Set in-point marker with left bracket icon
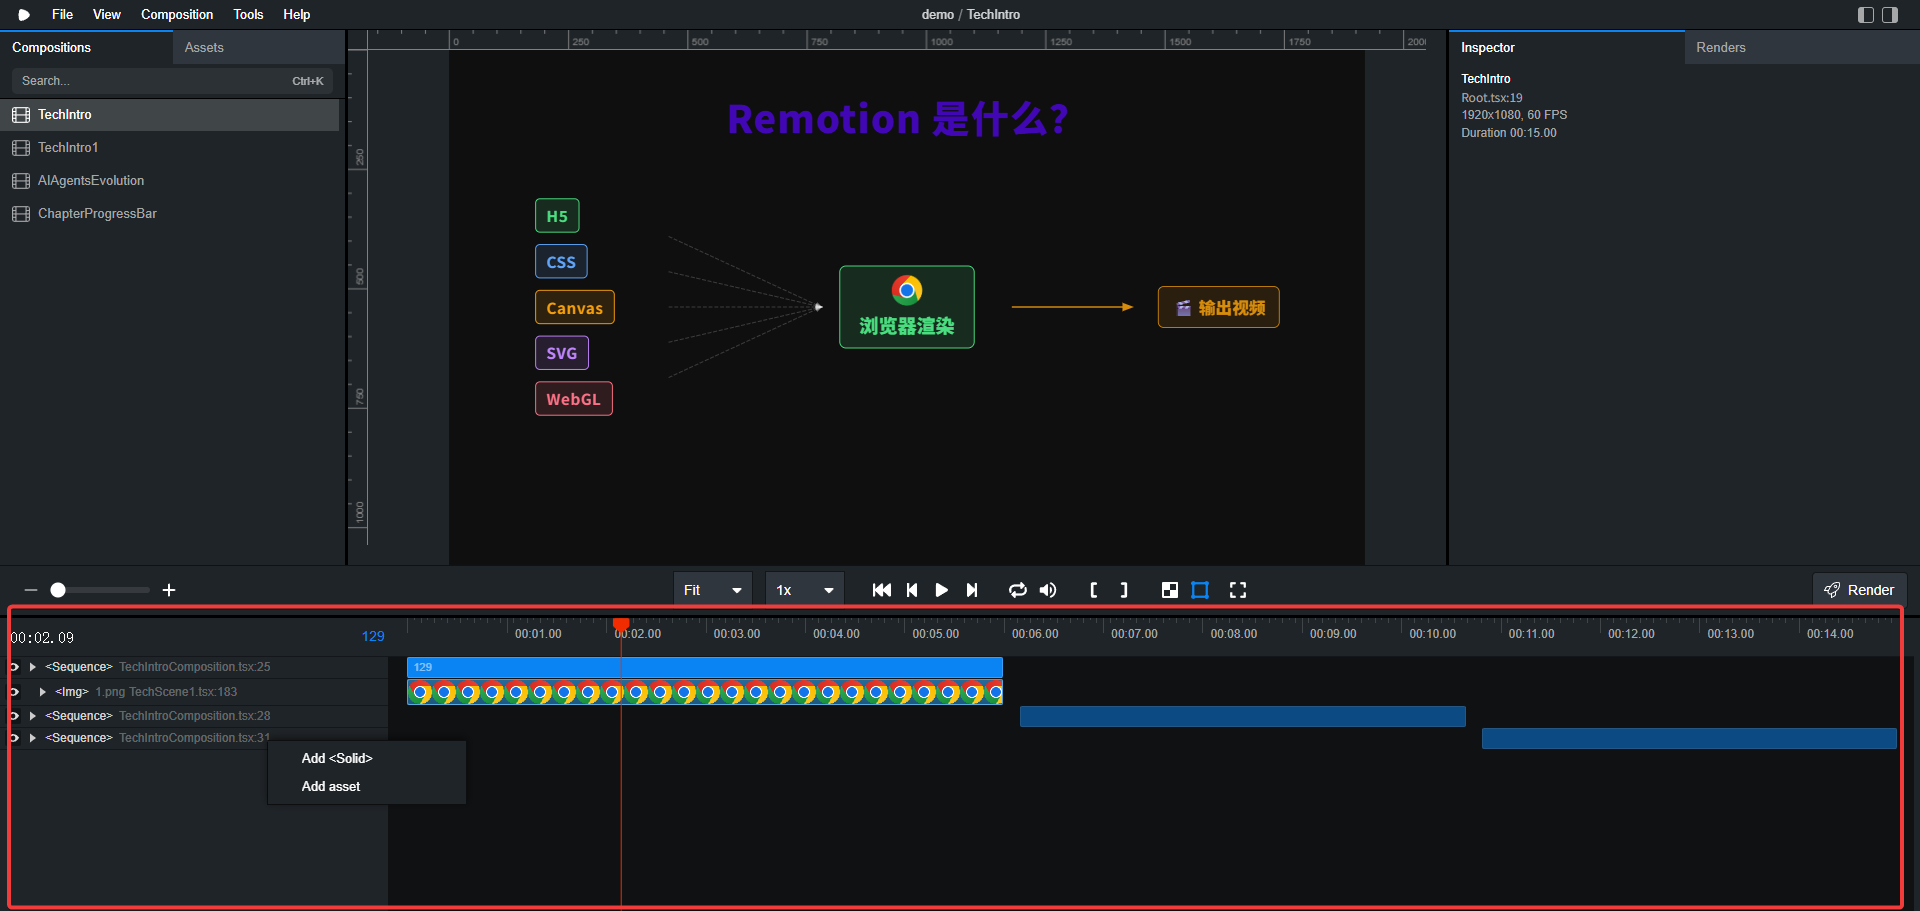Viewport: 1920px width, 911px height. coord(1094,590)
